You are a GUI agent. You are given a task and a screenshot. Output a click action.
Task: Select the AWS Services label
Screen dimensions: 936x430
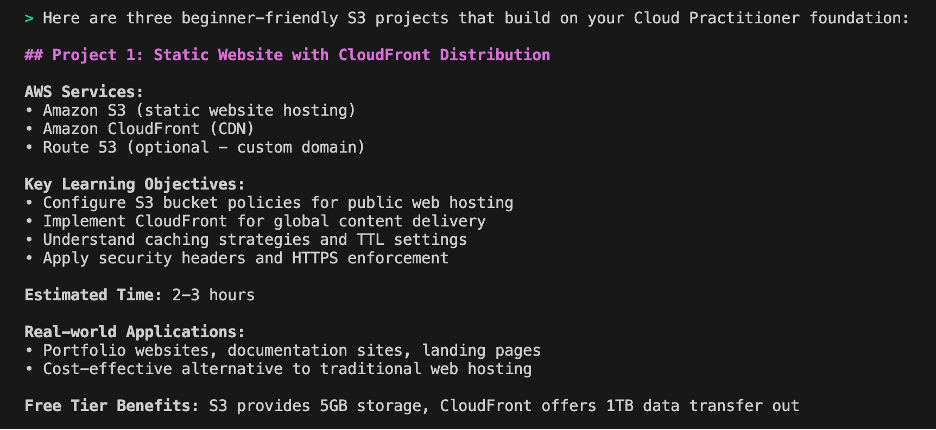pos(84,92)
